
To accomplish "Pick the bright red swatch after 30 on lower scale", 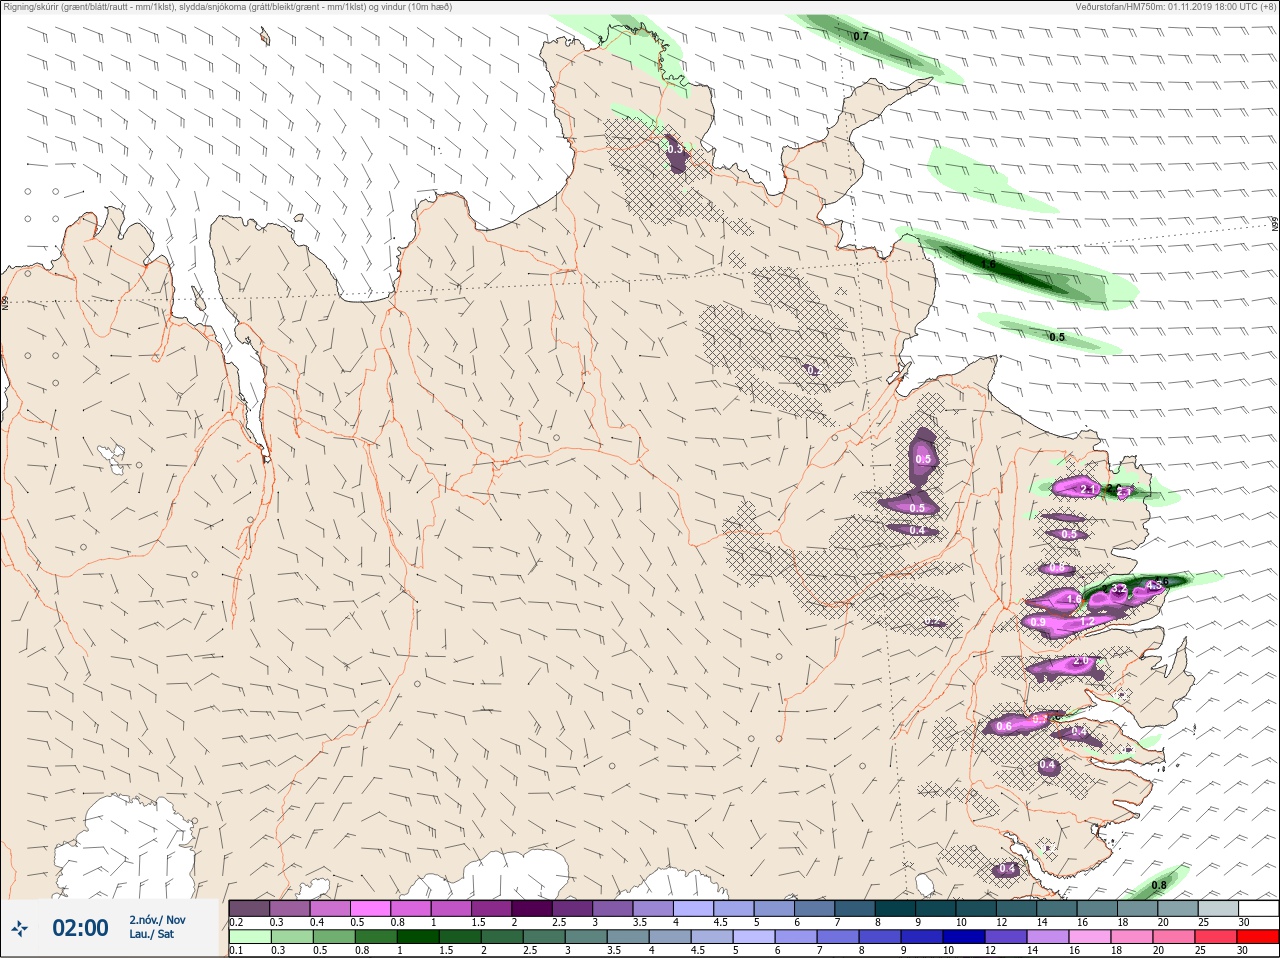I will point(1258,937).
